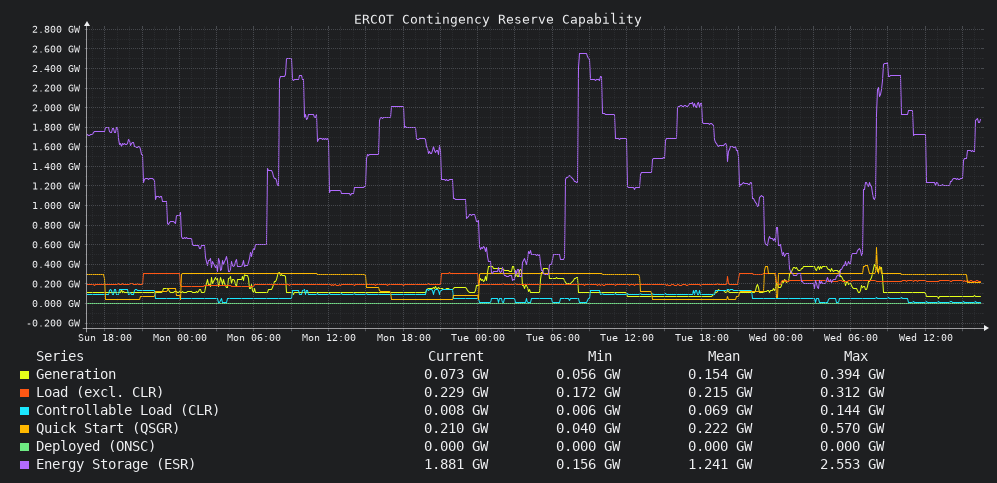Toggle the Generation series label
The width and height of the screenshot is (997, 483).
coord(76,375)
